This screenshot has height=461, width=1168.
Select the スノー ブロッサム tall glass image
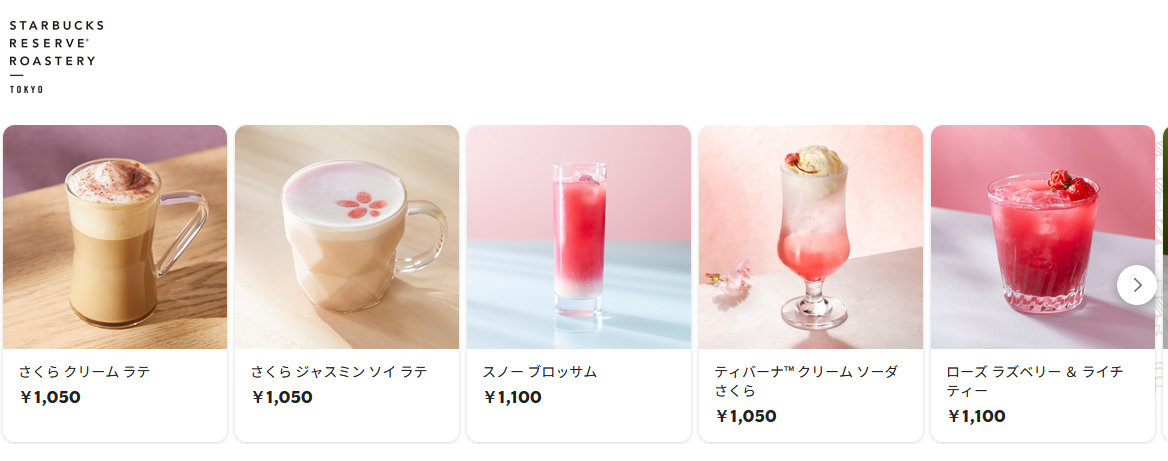click(579, 237)
